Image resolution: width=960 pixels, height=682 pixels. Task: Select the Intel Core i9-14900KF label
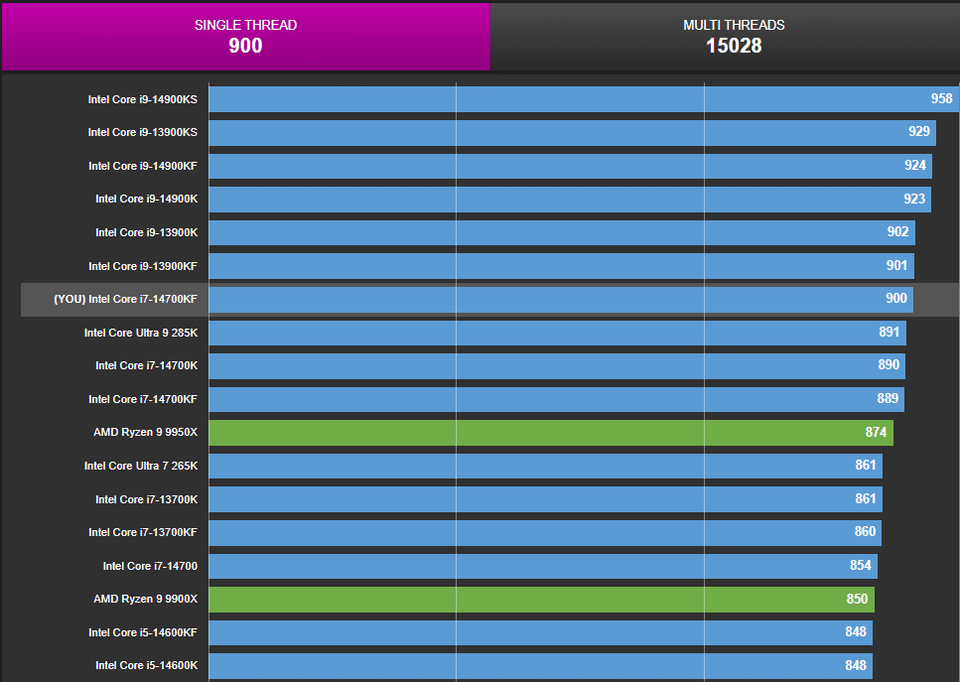click(143, 166)
